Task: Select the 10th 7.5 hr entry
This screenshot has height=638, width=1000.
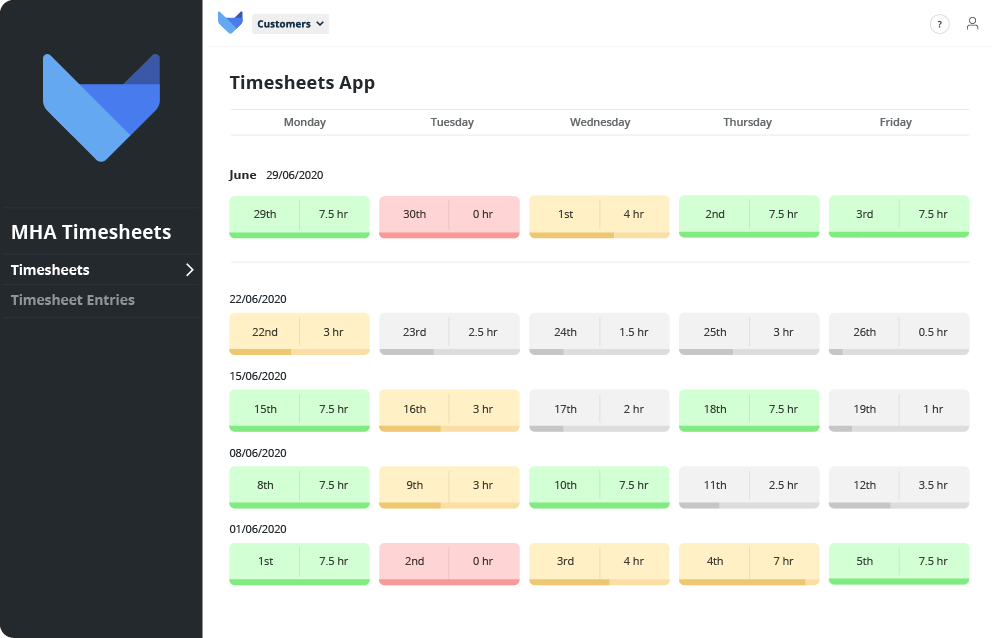Action: [599, 485]
